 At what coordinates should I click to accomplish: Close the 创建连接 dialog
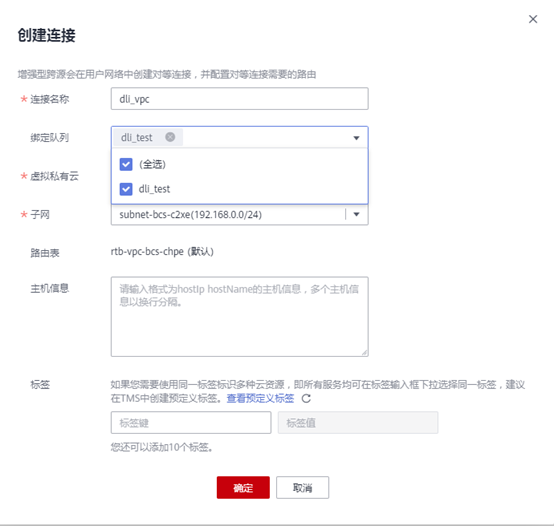click(533, 19)
